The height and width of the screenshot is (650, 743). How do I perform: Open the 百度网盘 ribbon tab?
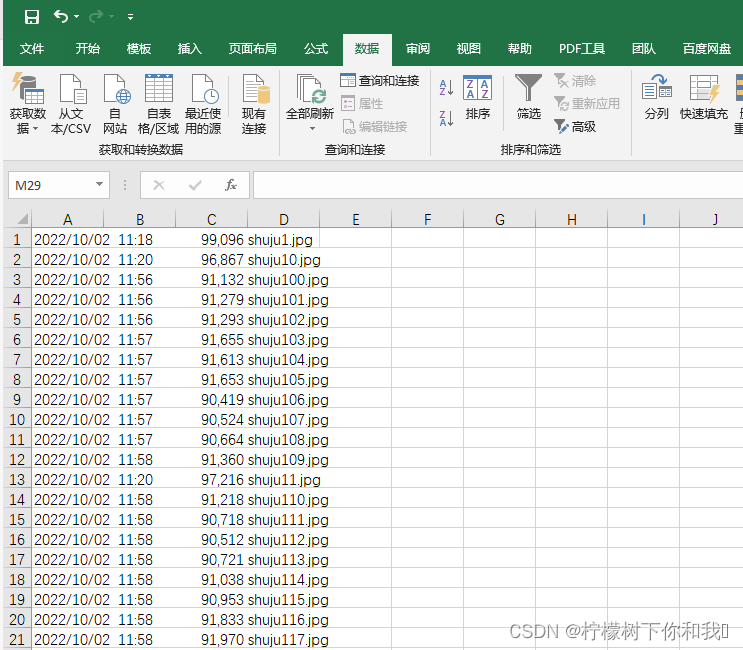[707, 49]
